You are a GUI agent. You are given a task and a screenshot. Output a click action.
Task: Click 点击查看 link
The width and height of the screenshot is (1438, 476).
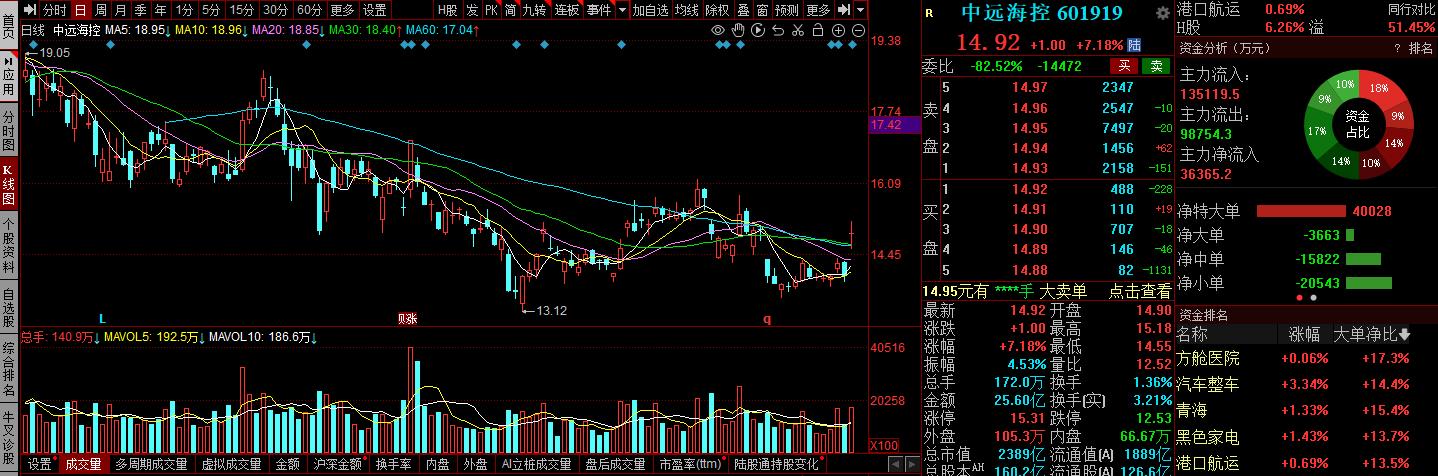click(1139, 291)
